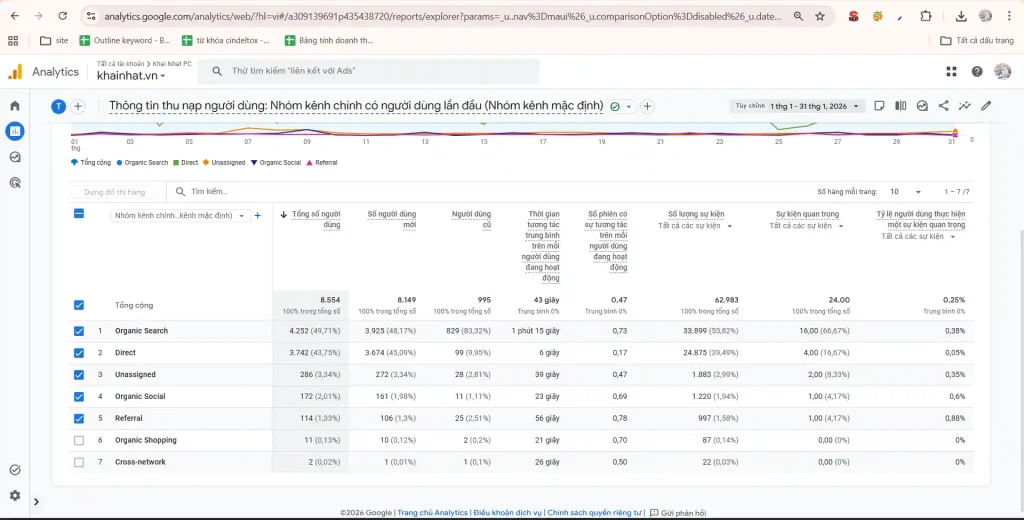1024x520 pixels.
Task: Click the report status check icon
Action: point(615,106)
